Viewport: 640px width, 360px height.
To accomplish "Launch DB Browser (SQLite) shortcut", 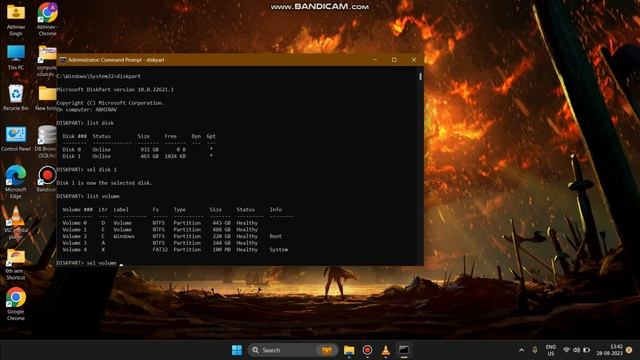I will click(x=47, y=141).
